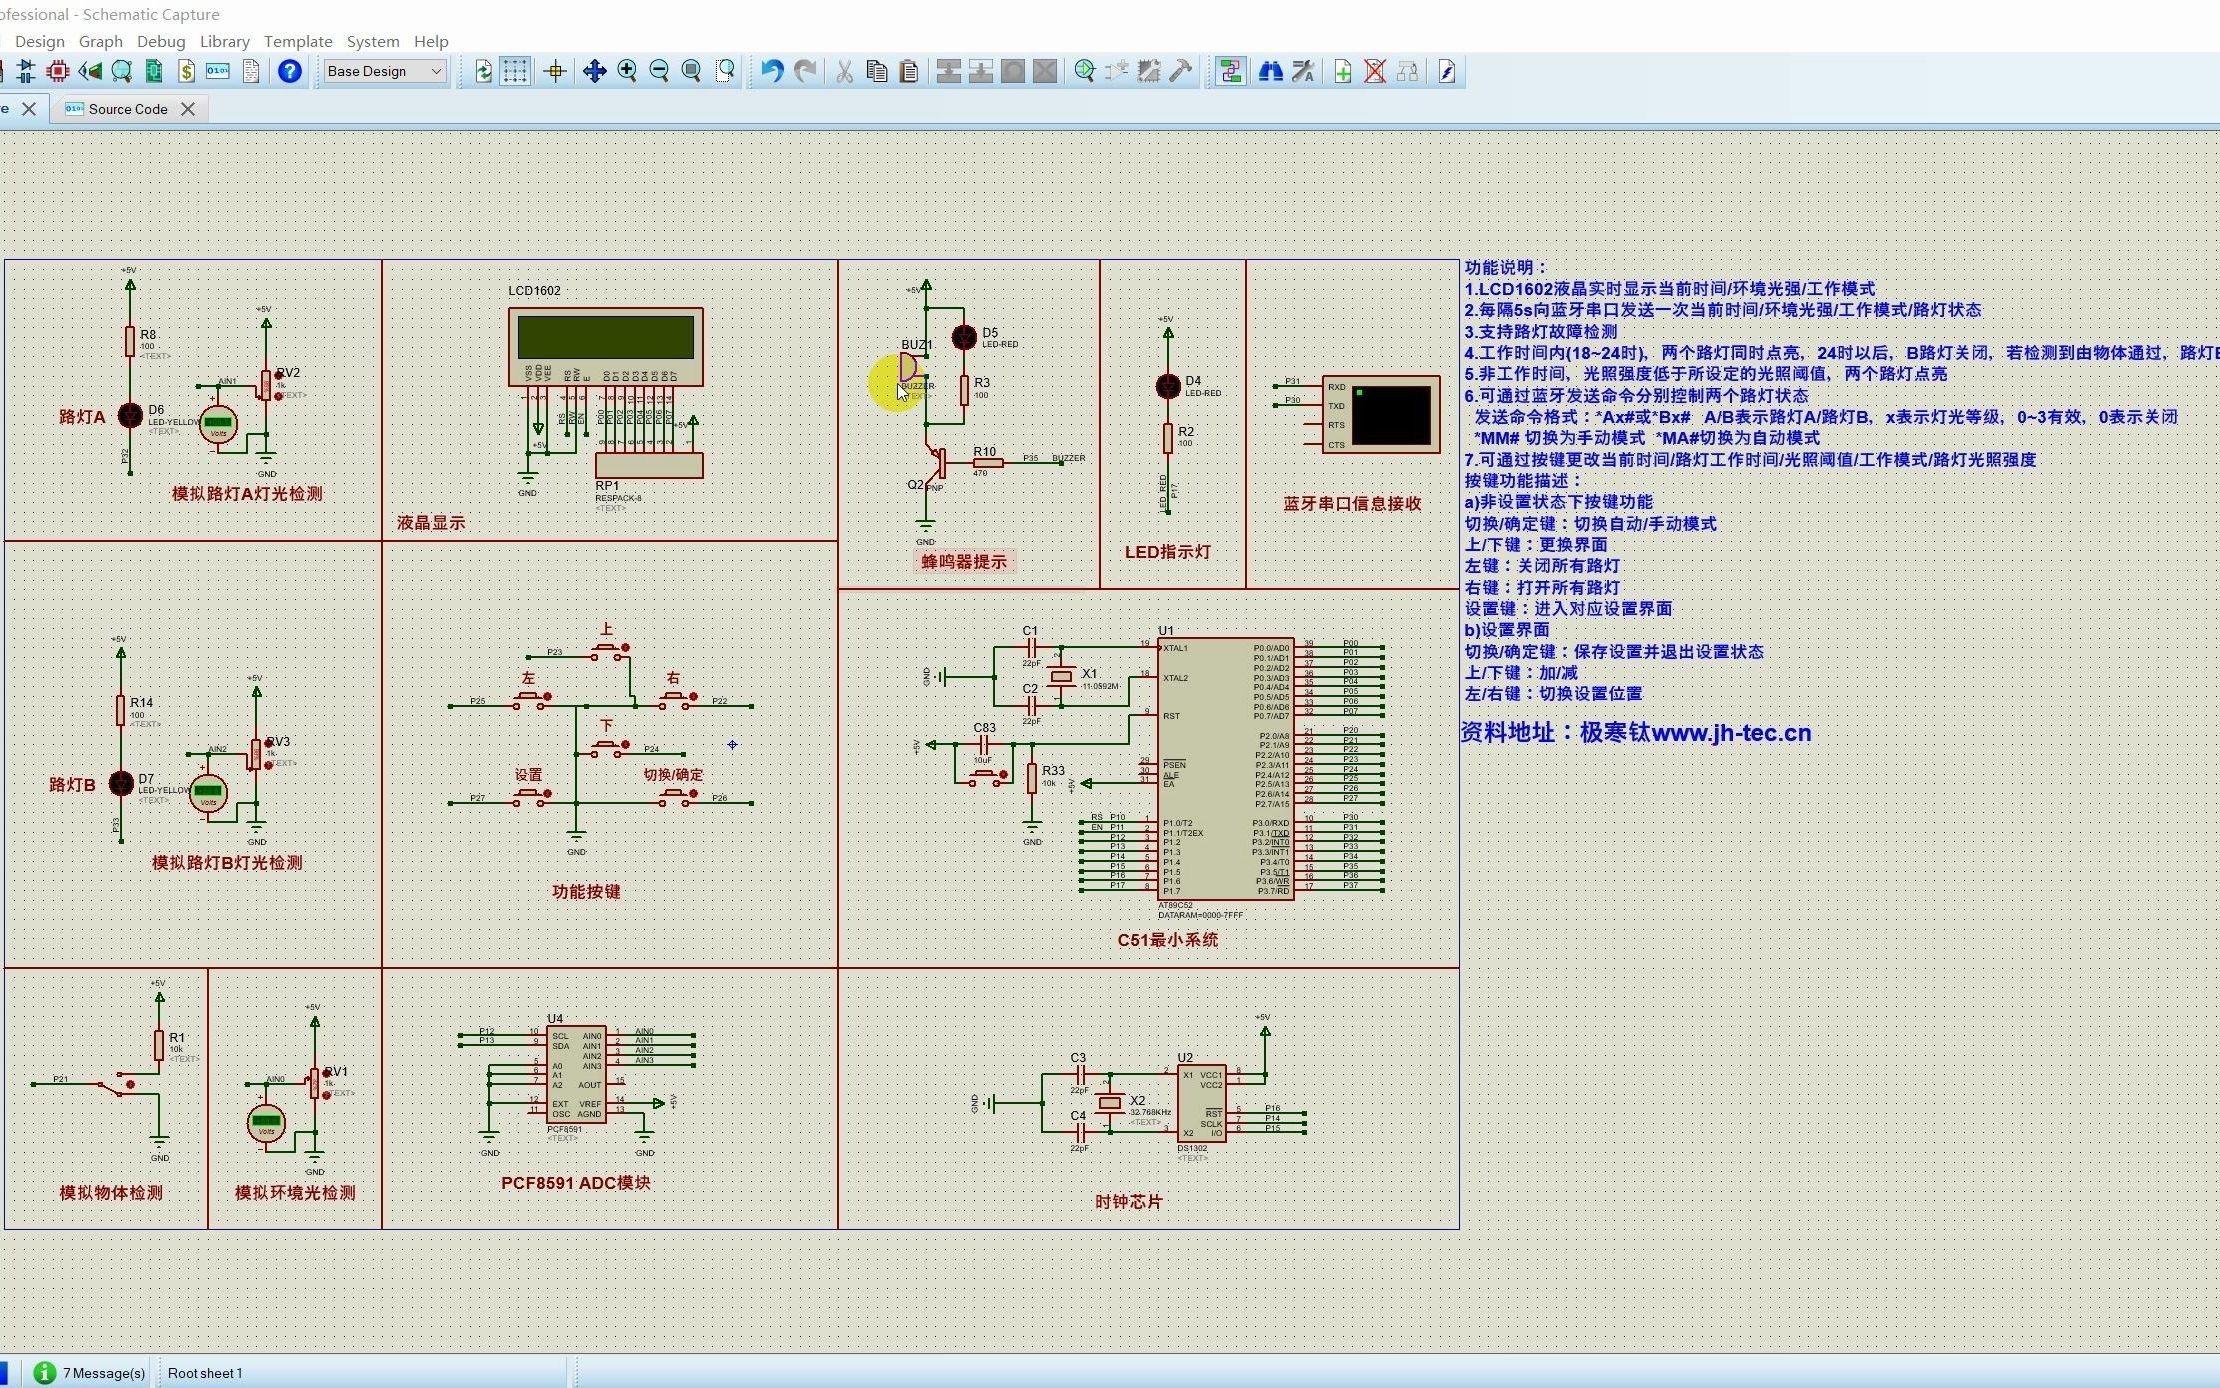Image resolution: width=2220 pixels, height=1388 pixels.
Task: Click the AT89C52 U1 microcontroller chip
Action: (x=1225, y=768)
